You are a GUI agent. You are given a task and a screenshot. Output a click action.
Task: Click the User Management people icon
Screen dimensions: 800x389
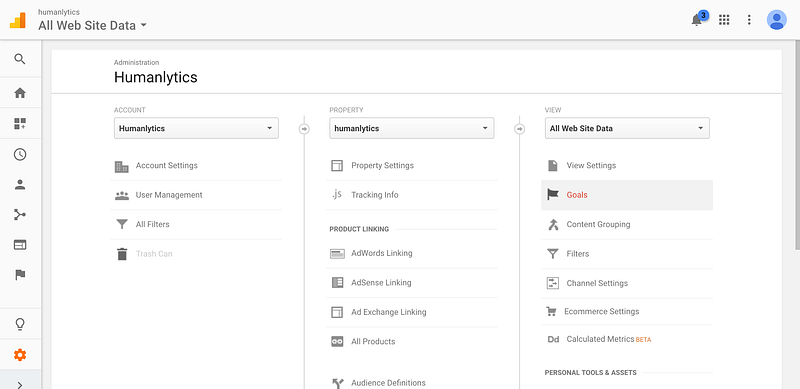(x=122, y=196)
